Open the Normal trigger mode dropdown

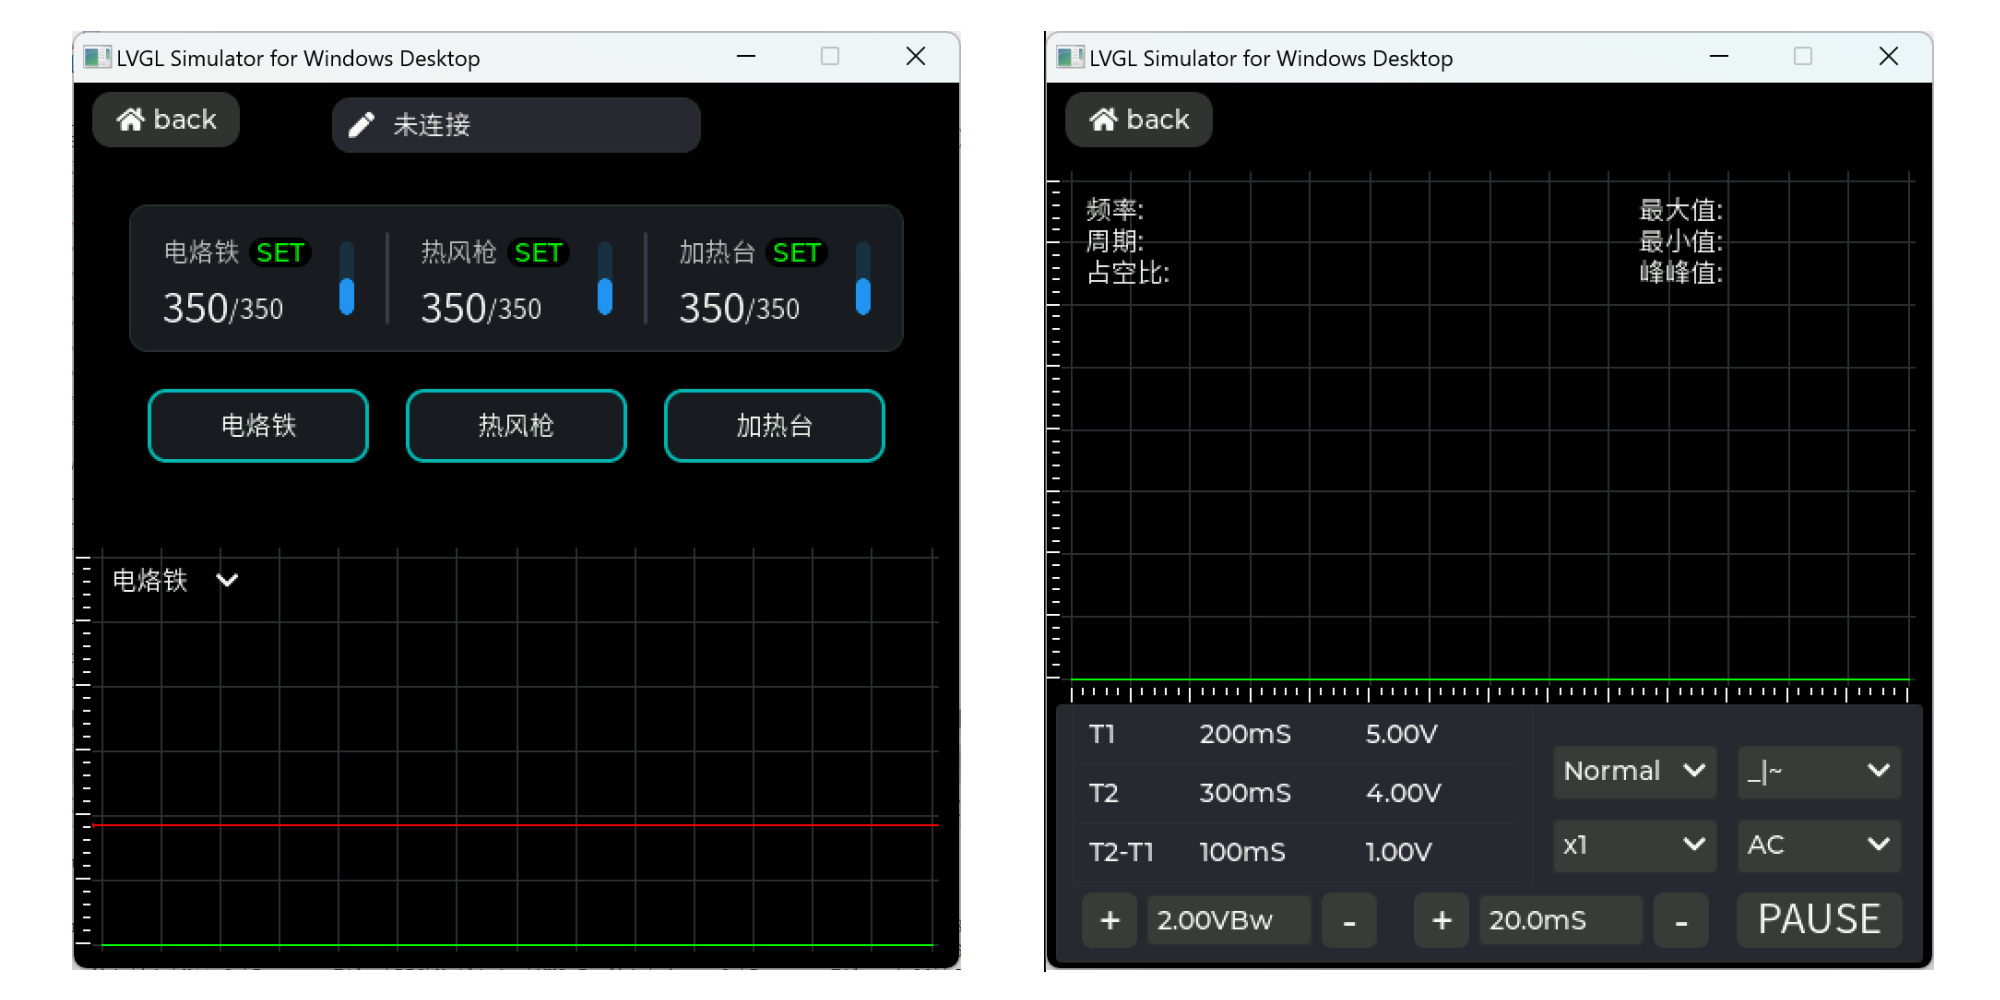tap(1634, 771)
